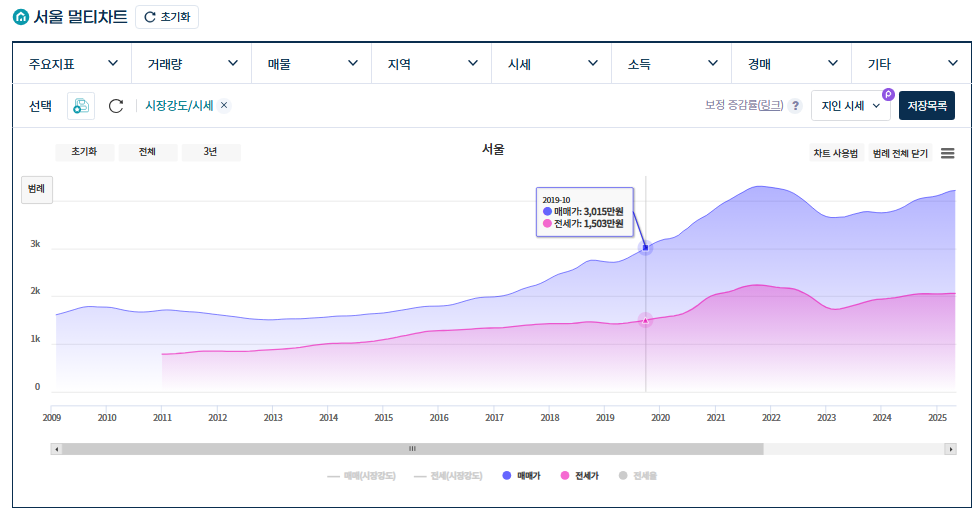The height and width of the screenshot is (515, 980).
Task: Click the chart scrollbar left arrow
Action: point(57,449)
